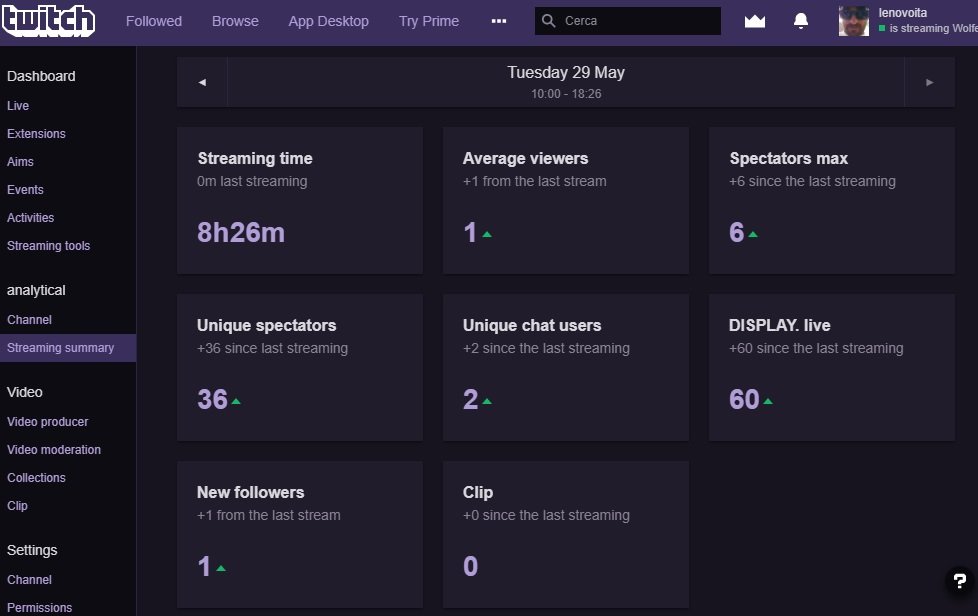Image resolution: width=978 pixels, height=616 pixels.
Task: Open the notifications bell
Action: (801, 21)
